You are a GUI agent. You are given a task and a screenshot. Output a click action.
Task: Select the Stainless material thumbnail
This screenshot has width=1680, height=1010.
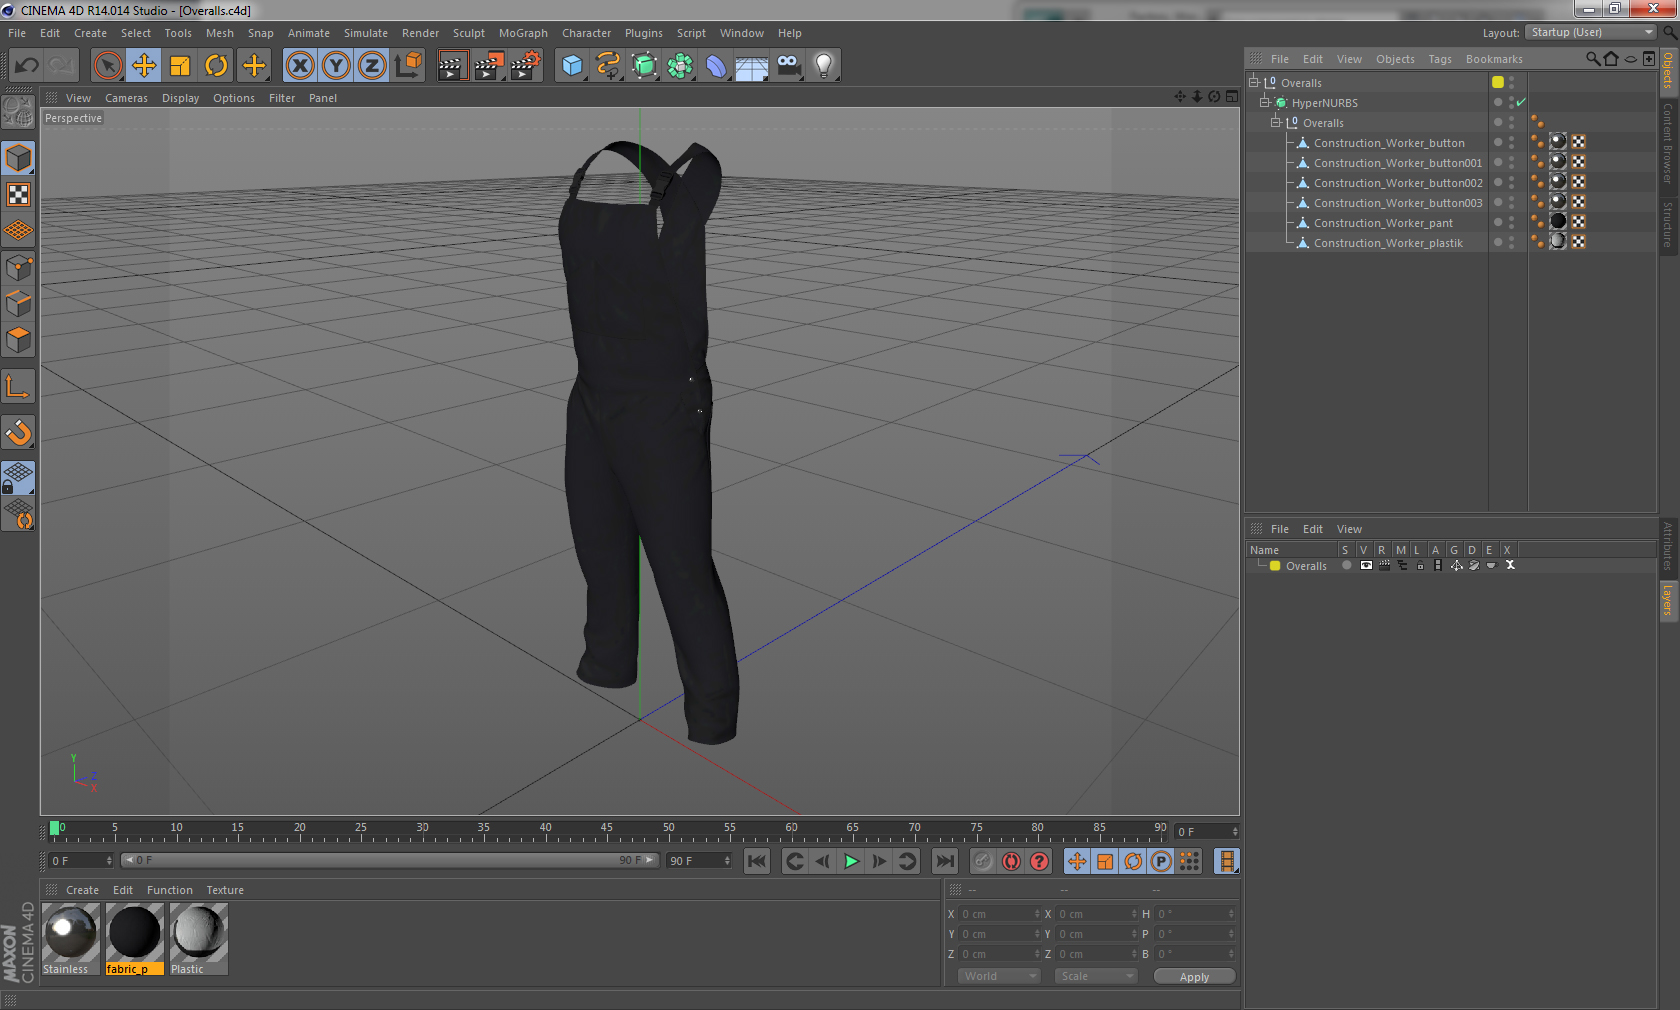pos(70,938)
